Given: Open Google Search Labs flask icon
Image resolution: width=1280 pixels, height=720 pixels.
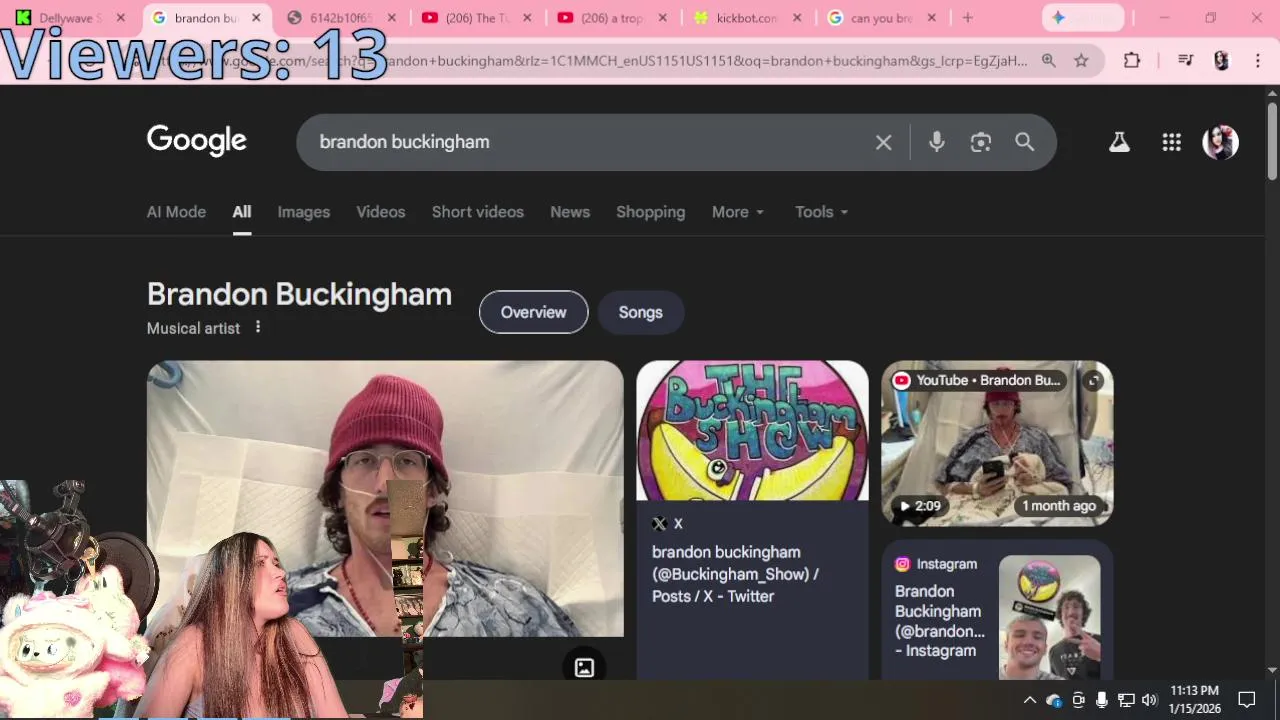Looking at the screenshot, I should [x=1119, y=142].
